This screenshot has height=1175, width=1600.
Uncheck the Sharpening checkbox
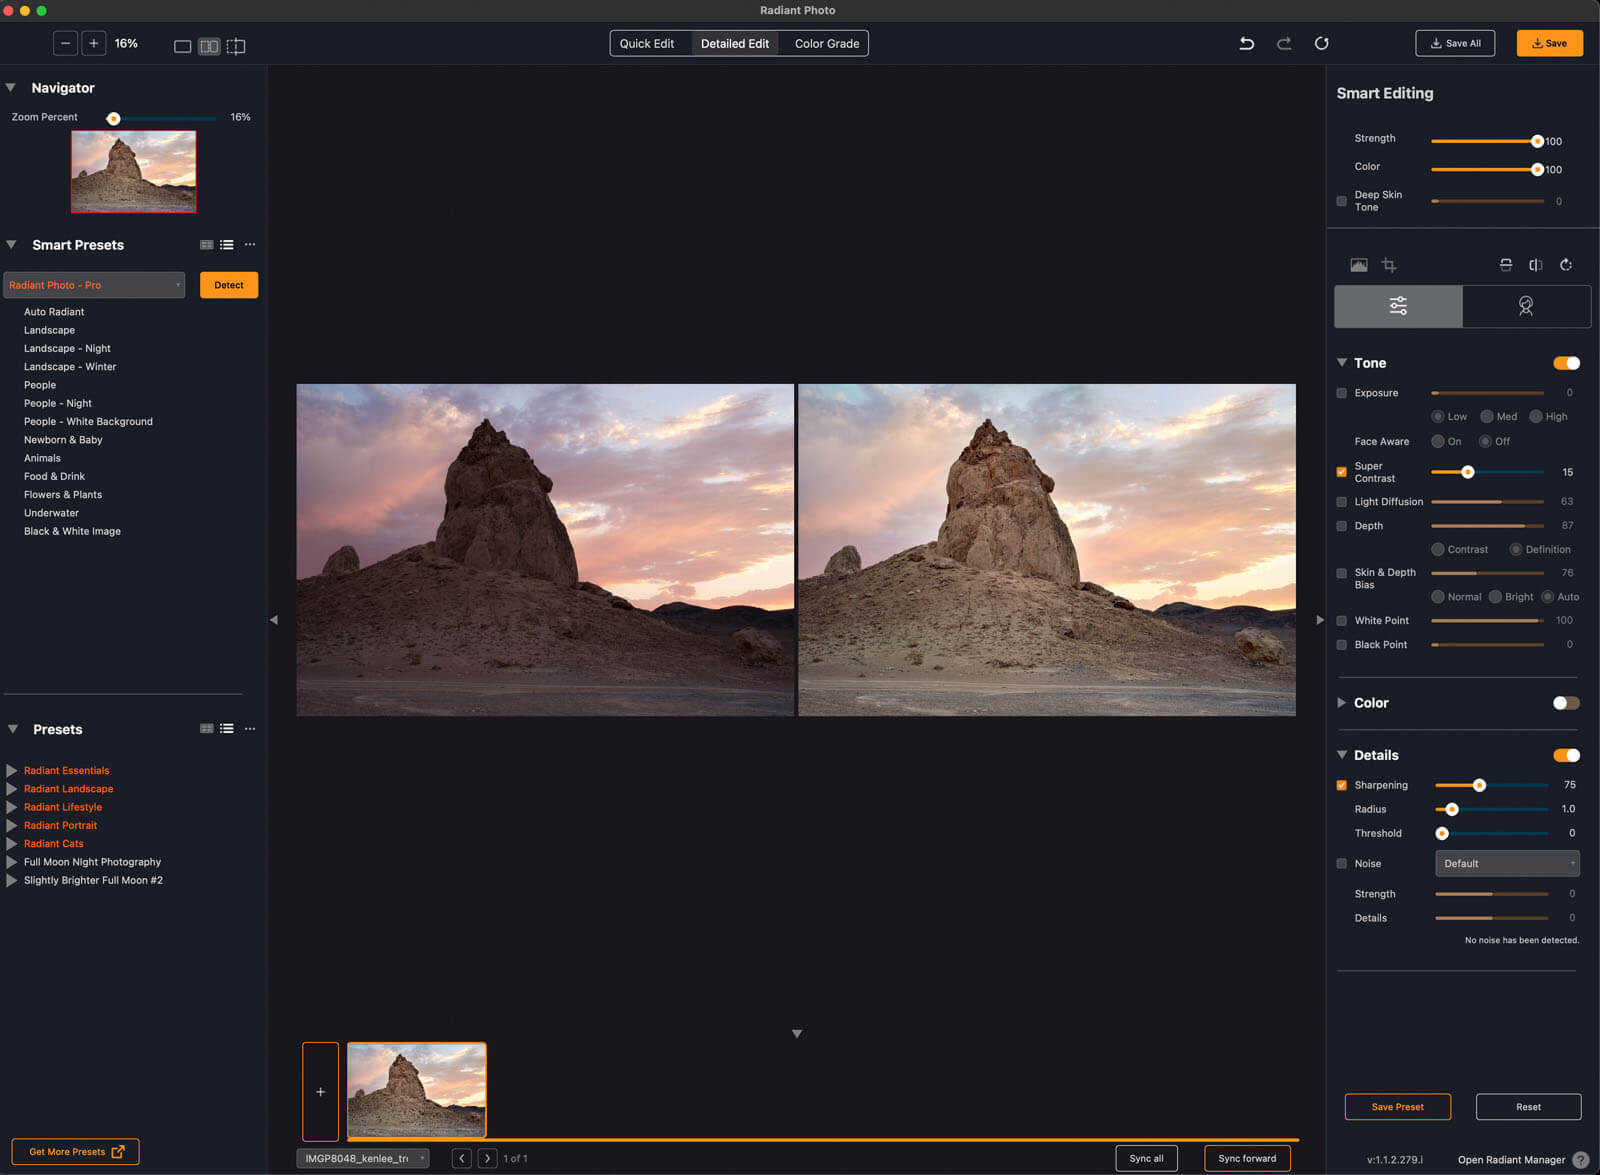(x=1342, y=785)
